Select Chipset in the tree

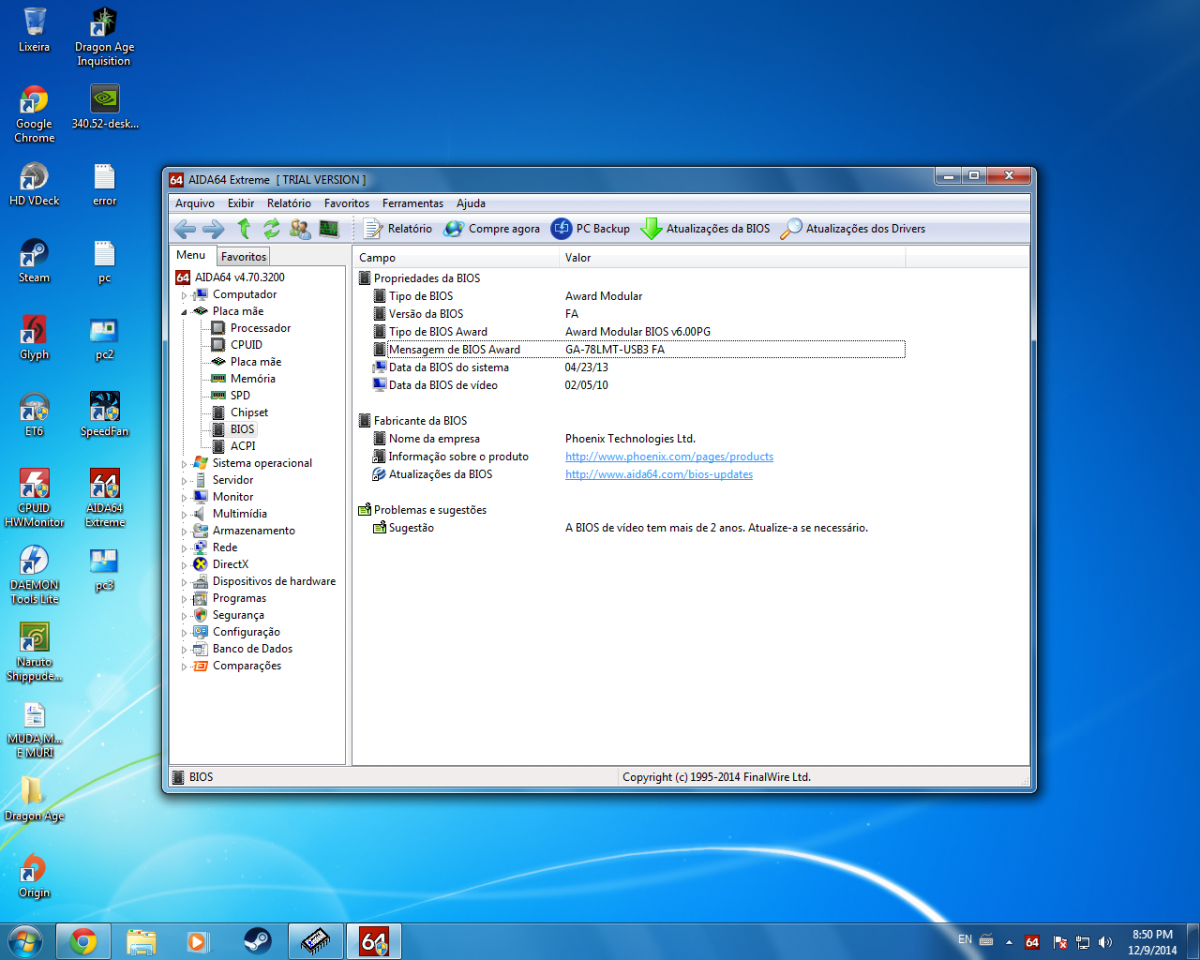(249, 413)
